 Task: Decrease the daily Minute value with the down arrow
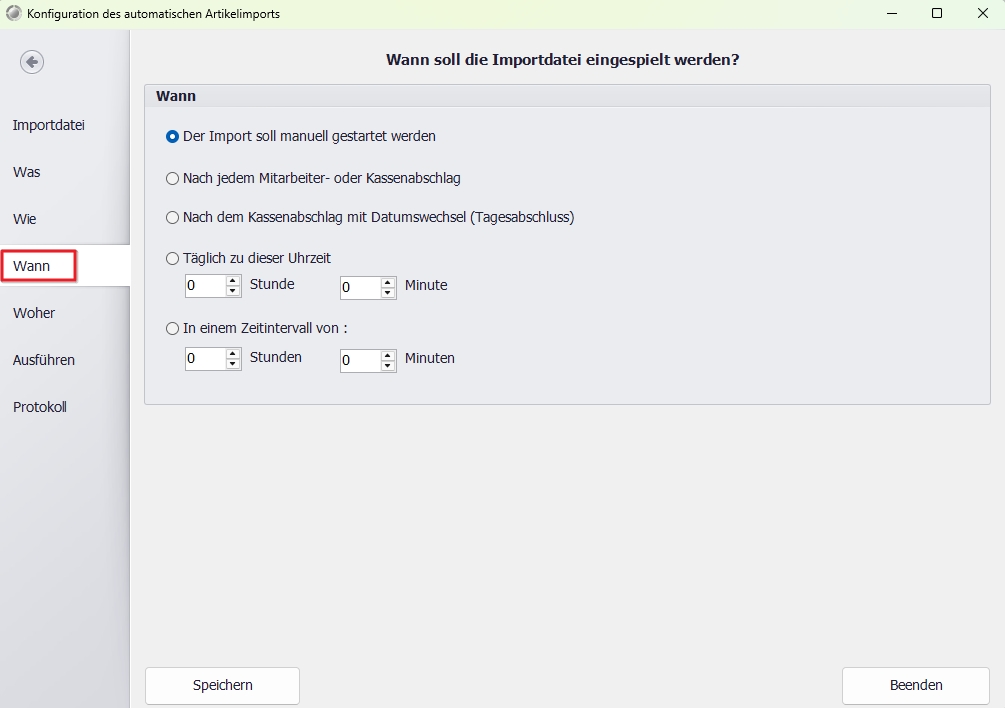(x=388, y=292)
